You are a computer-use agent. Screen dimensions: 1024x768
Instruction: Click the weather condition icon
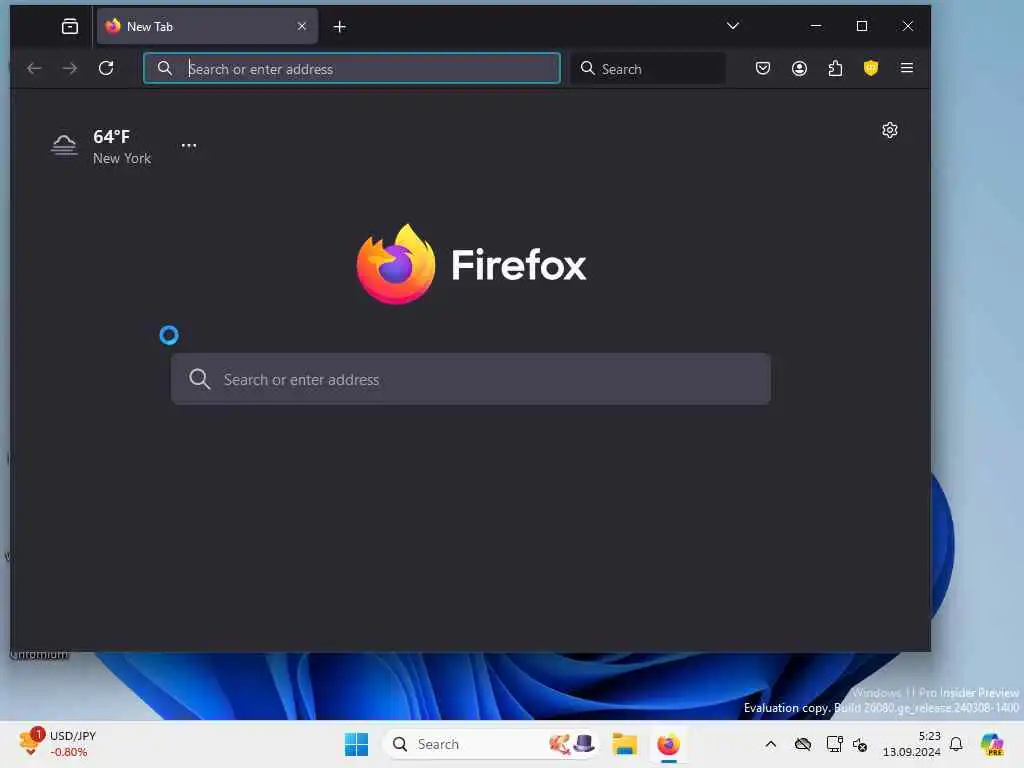(64, 144)
